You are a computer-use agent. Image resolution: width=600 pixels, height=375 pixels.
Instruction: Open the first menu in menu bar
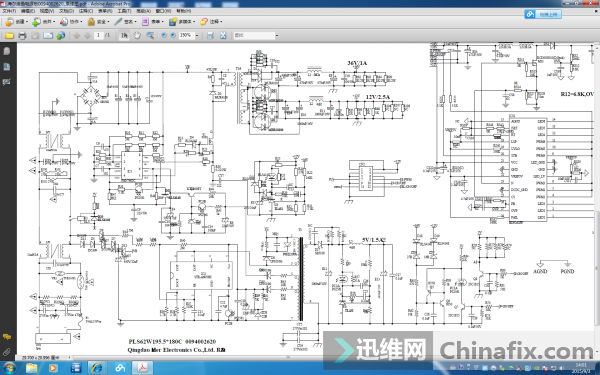9,11
